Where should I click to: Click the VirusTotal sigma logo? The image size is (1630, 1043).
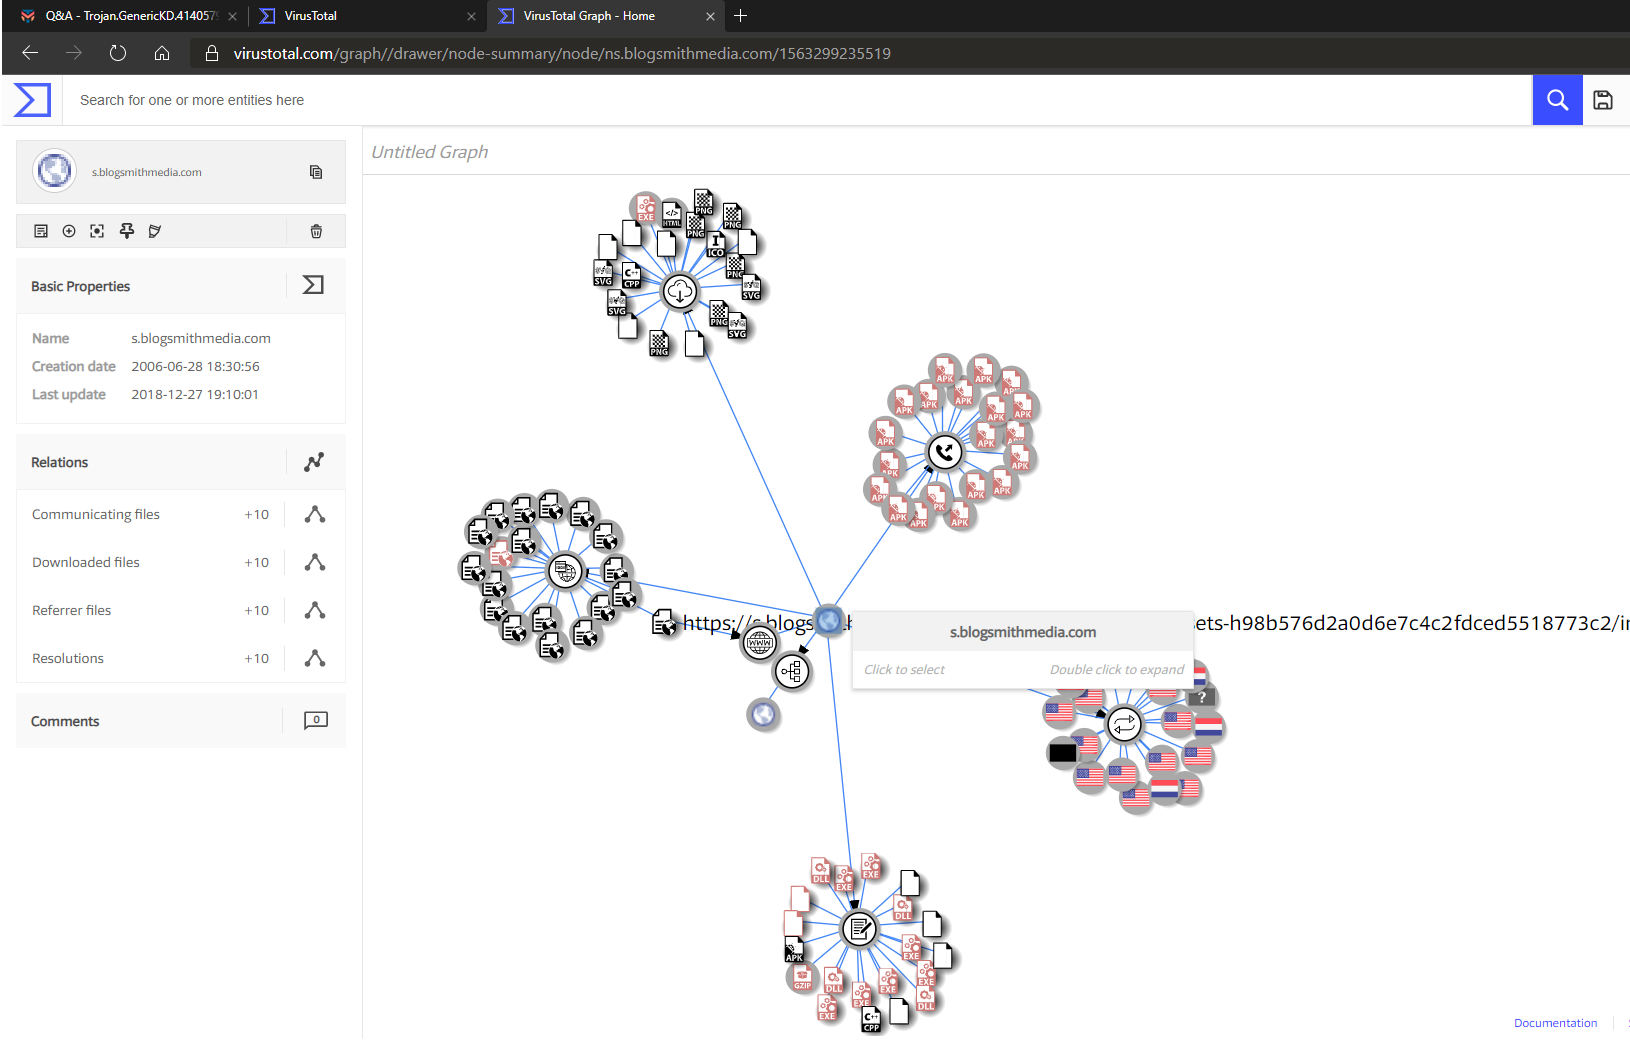click(x=32, y=100)
